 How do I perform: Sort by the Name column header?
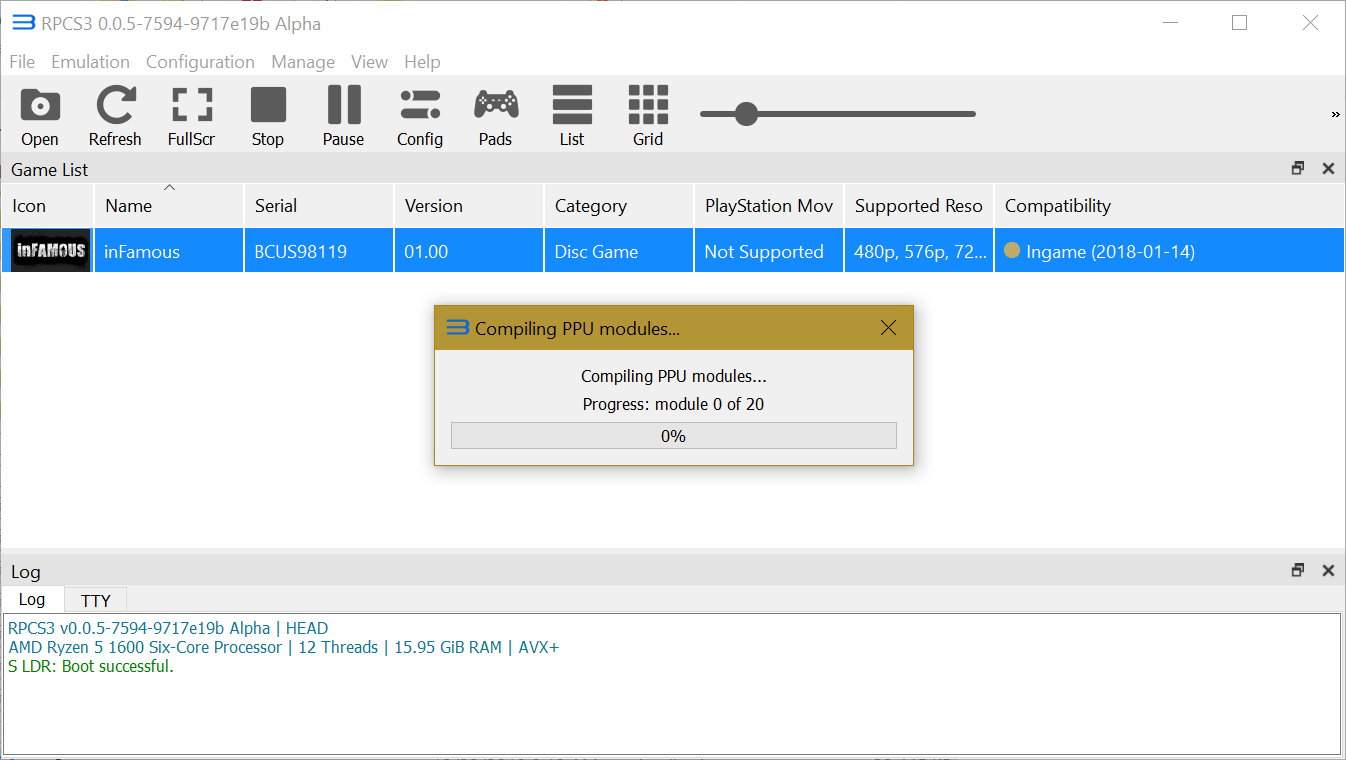pos(169,206)
